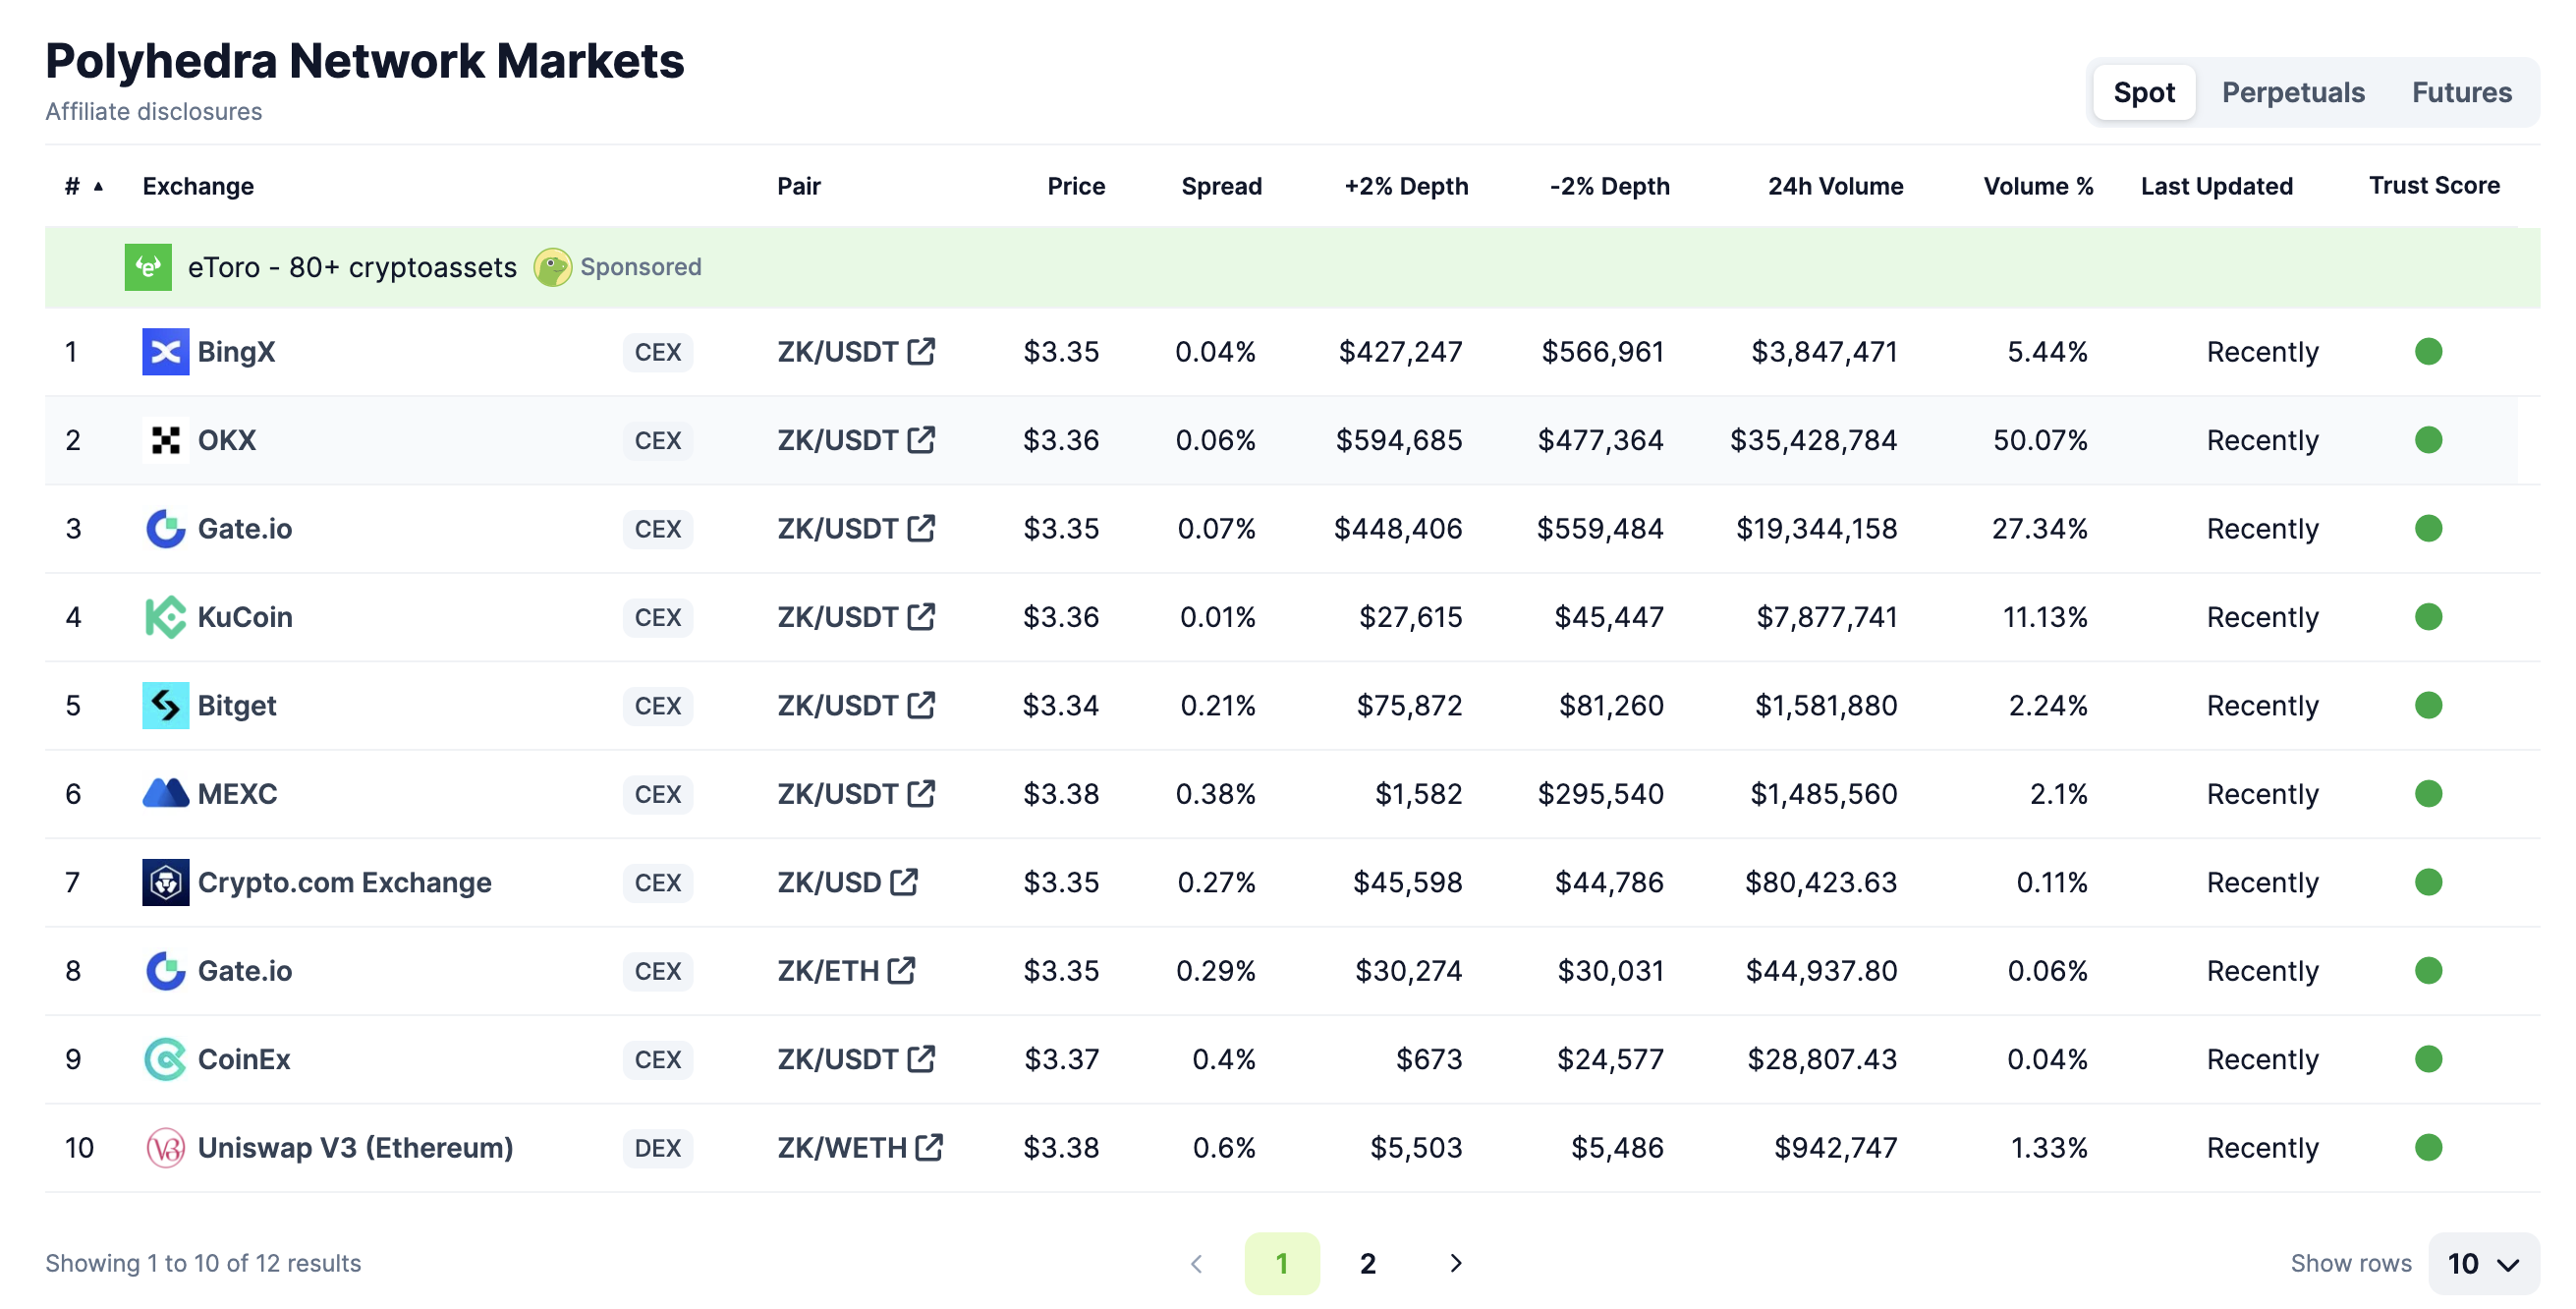Sort table by the # column
This screenshot has width=2576, height=1309.
83,186
